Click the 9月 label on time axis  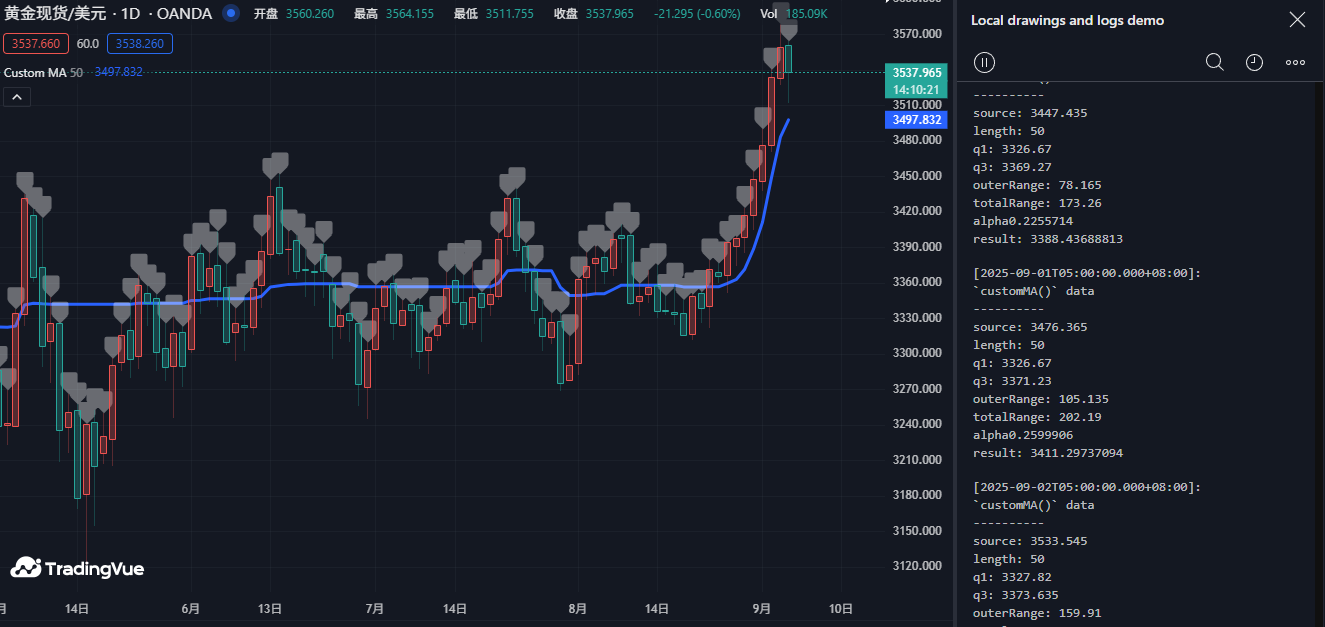pos(763,608)
